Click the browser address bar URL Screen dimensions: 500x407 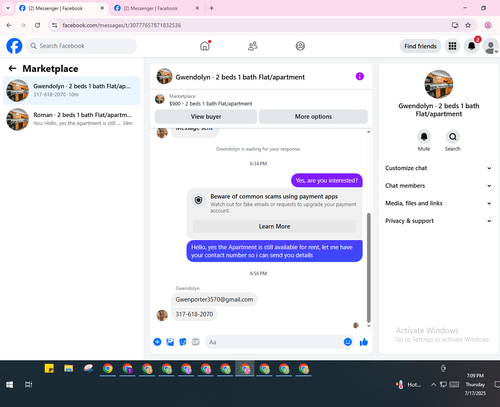pos(122,25)
